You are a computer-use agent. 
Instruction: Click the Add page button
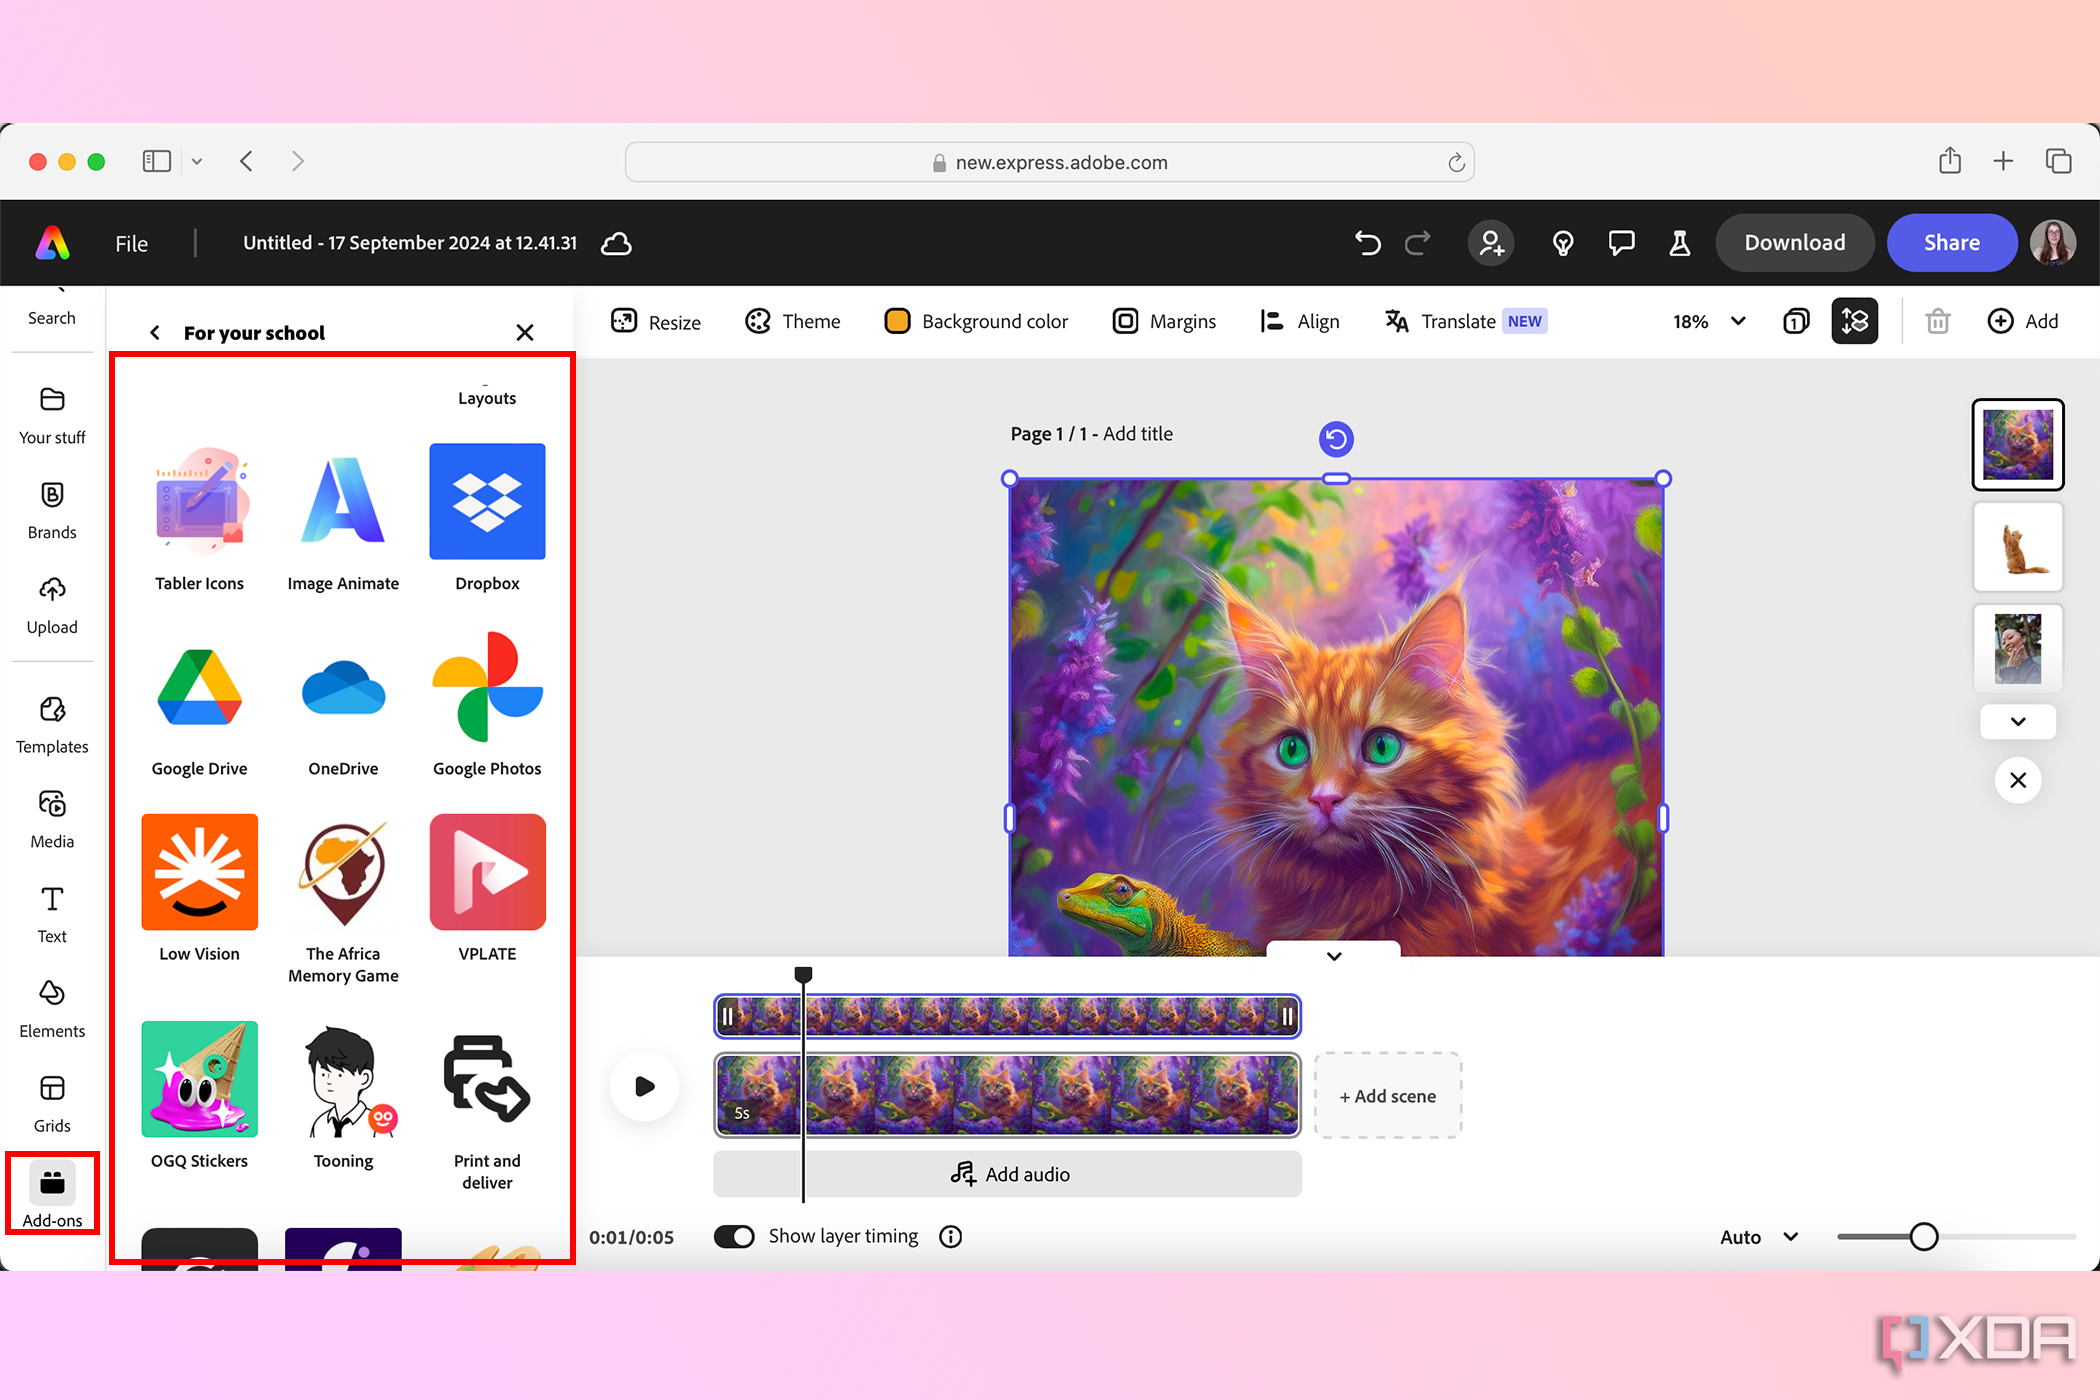[x=2023, y=321]
